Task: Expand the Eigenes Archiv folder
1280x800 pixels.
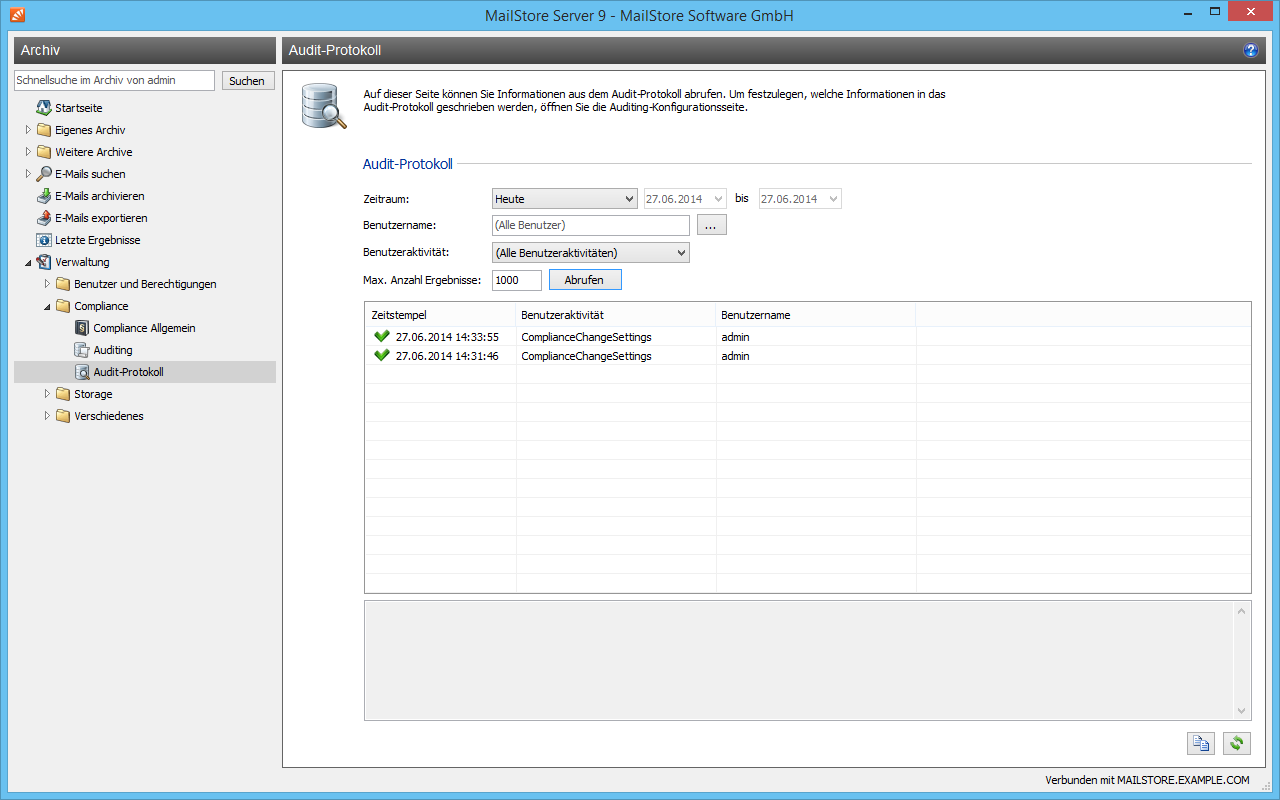Action: click(x=29, y=130)
